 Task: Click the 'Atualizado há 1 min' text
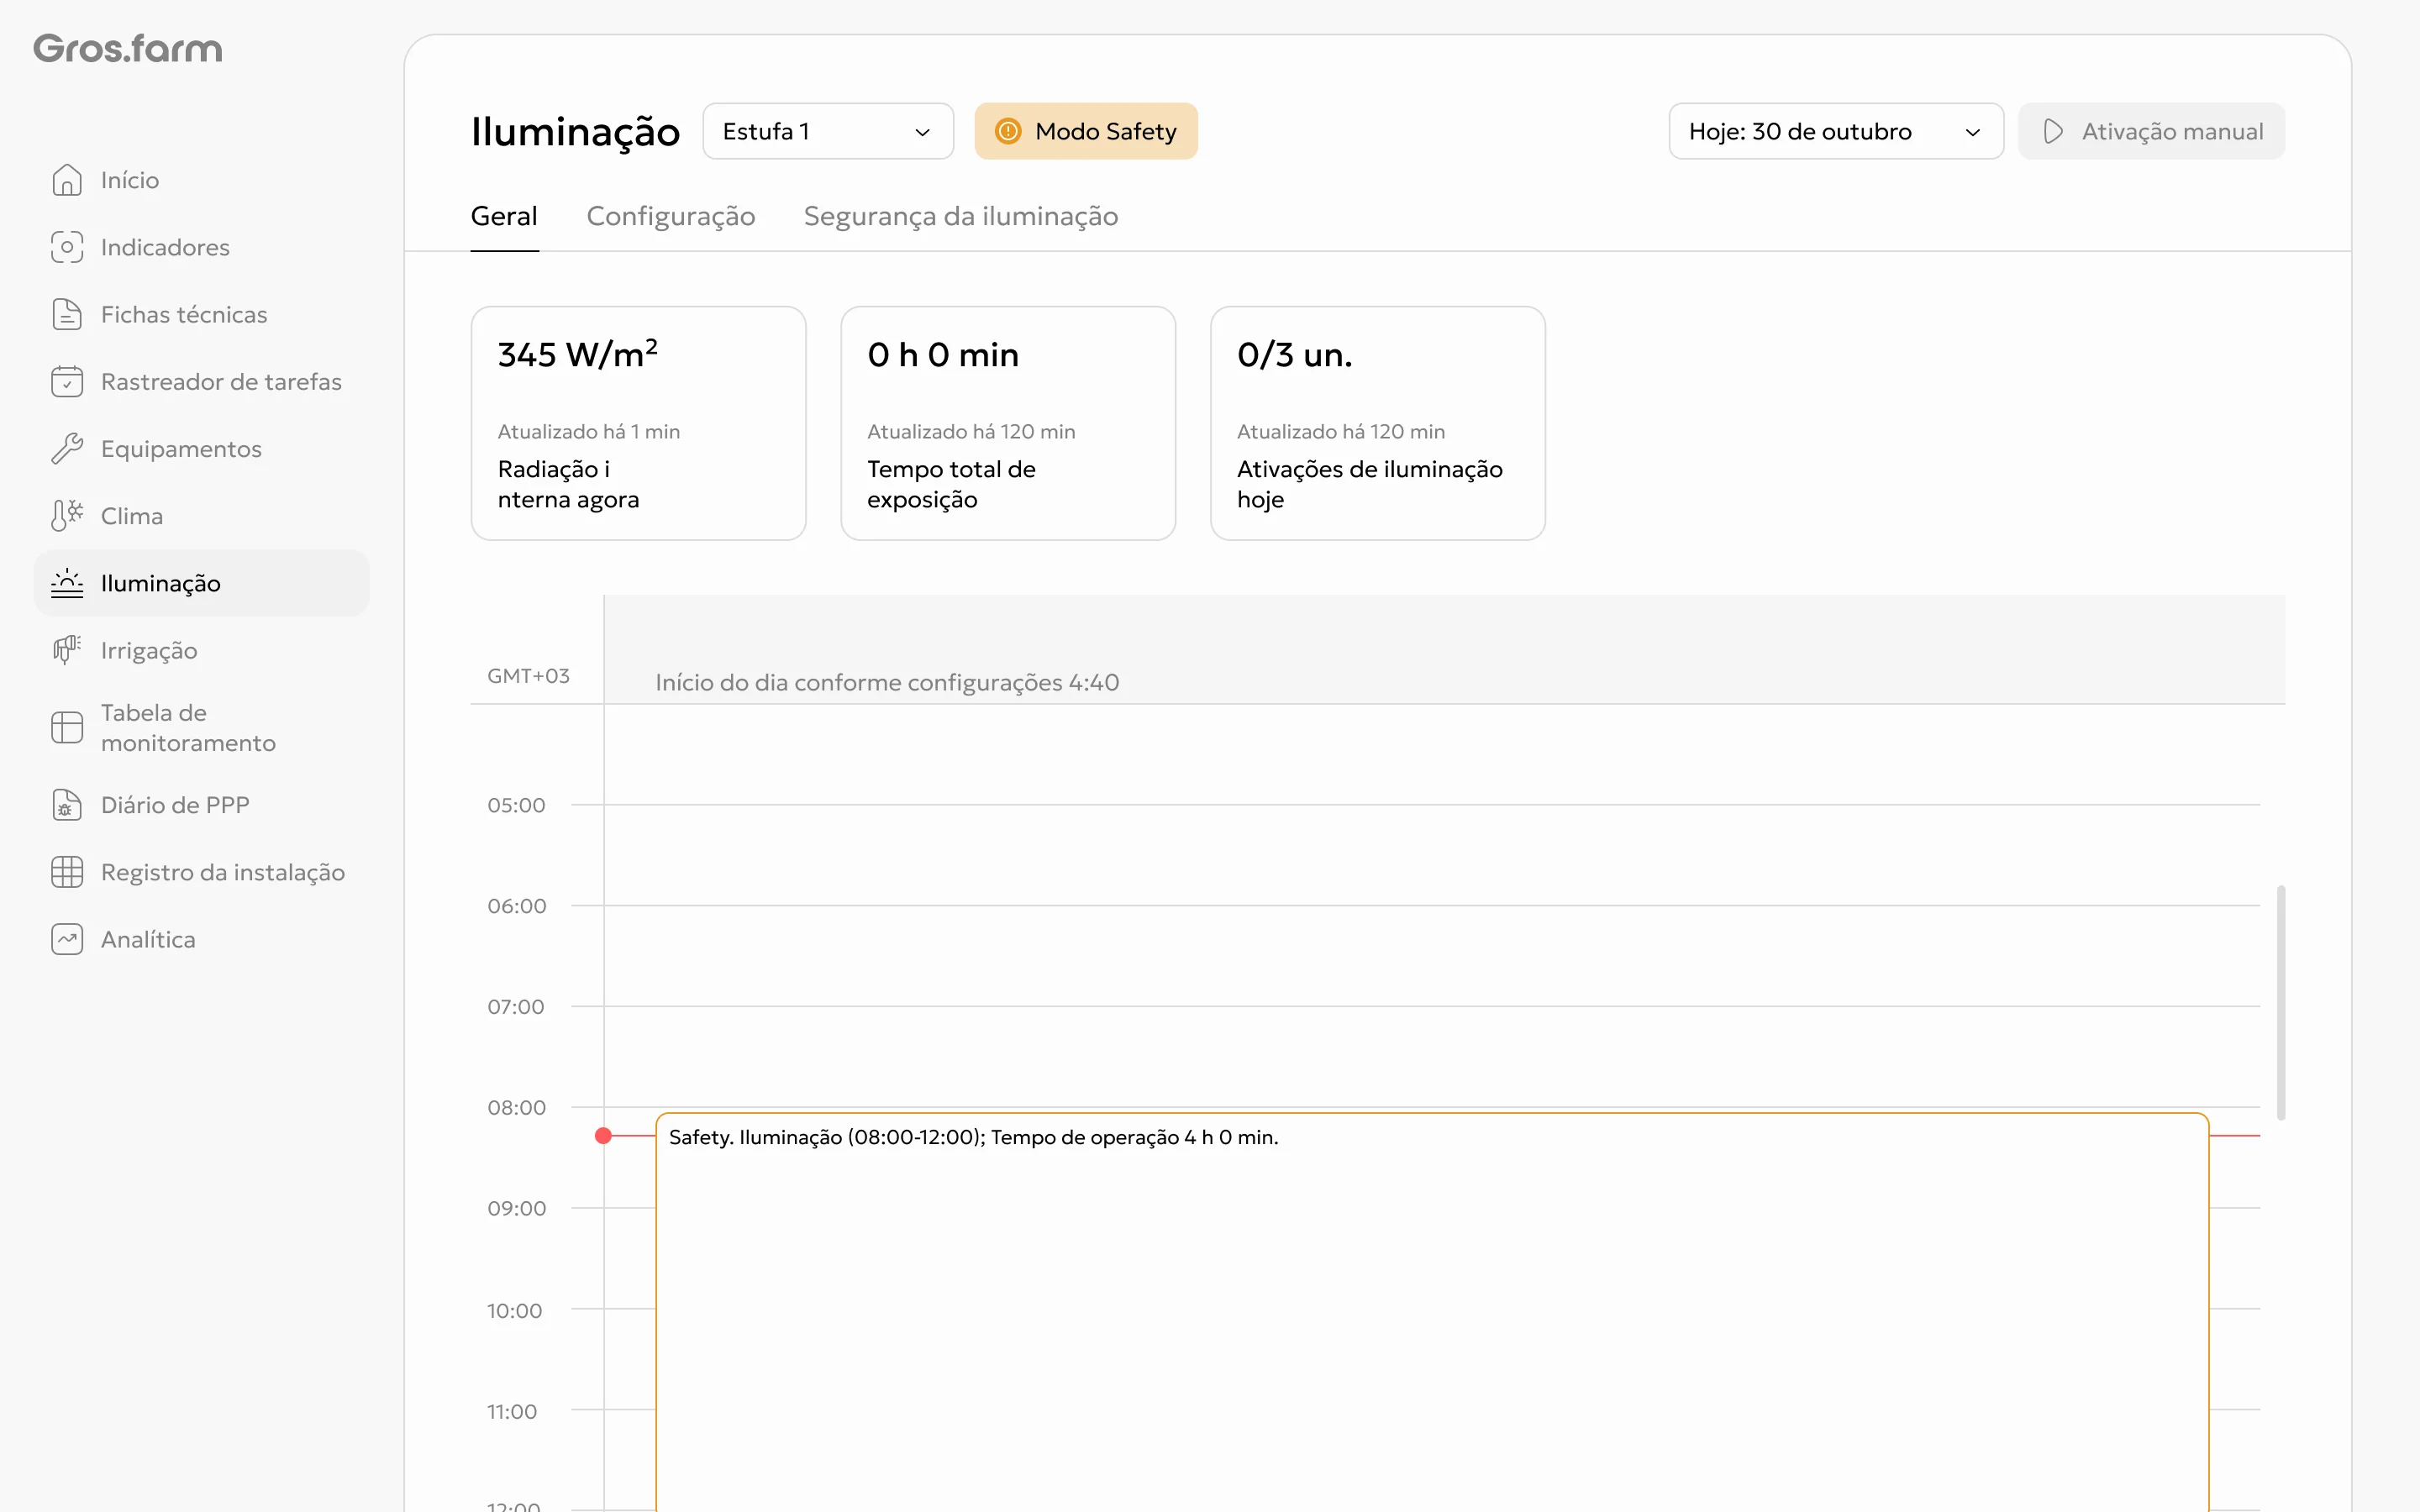pyautogui.click(x=589, y=432)
